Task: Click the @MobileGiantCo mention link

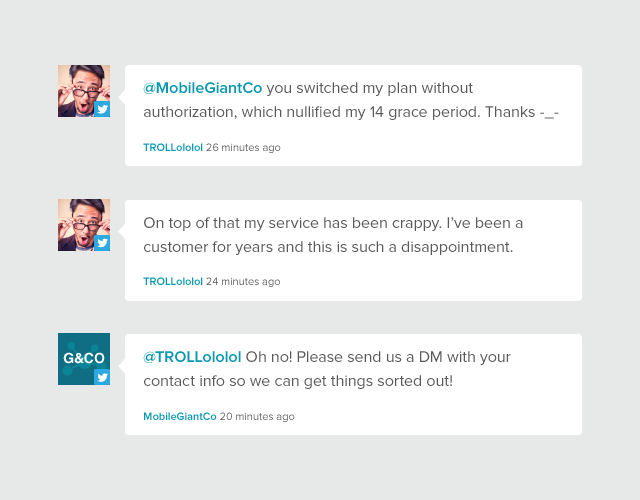Action: (x=202, y=88)
